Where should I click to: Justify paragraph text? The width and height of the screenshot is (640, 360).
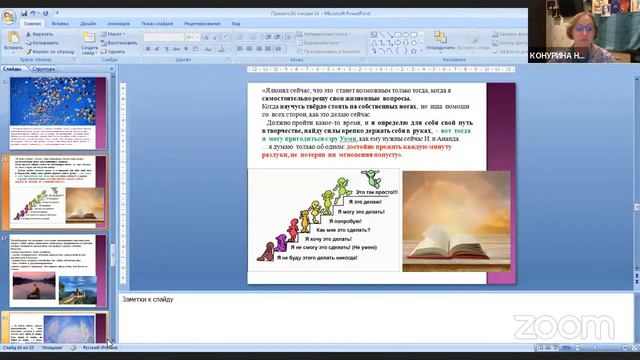(x=268, y=49)
